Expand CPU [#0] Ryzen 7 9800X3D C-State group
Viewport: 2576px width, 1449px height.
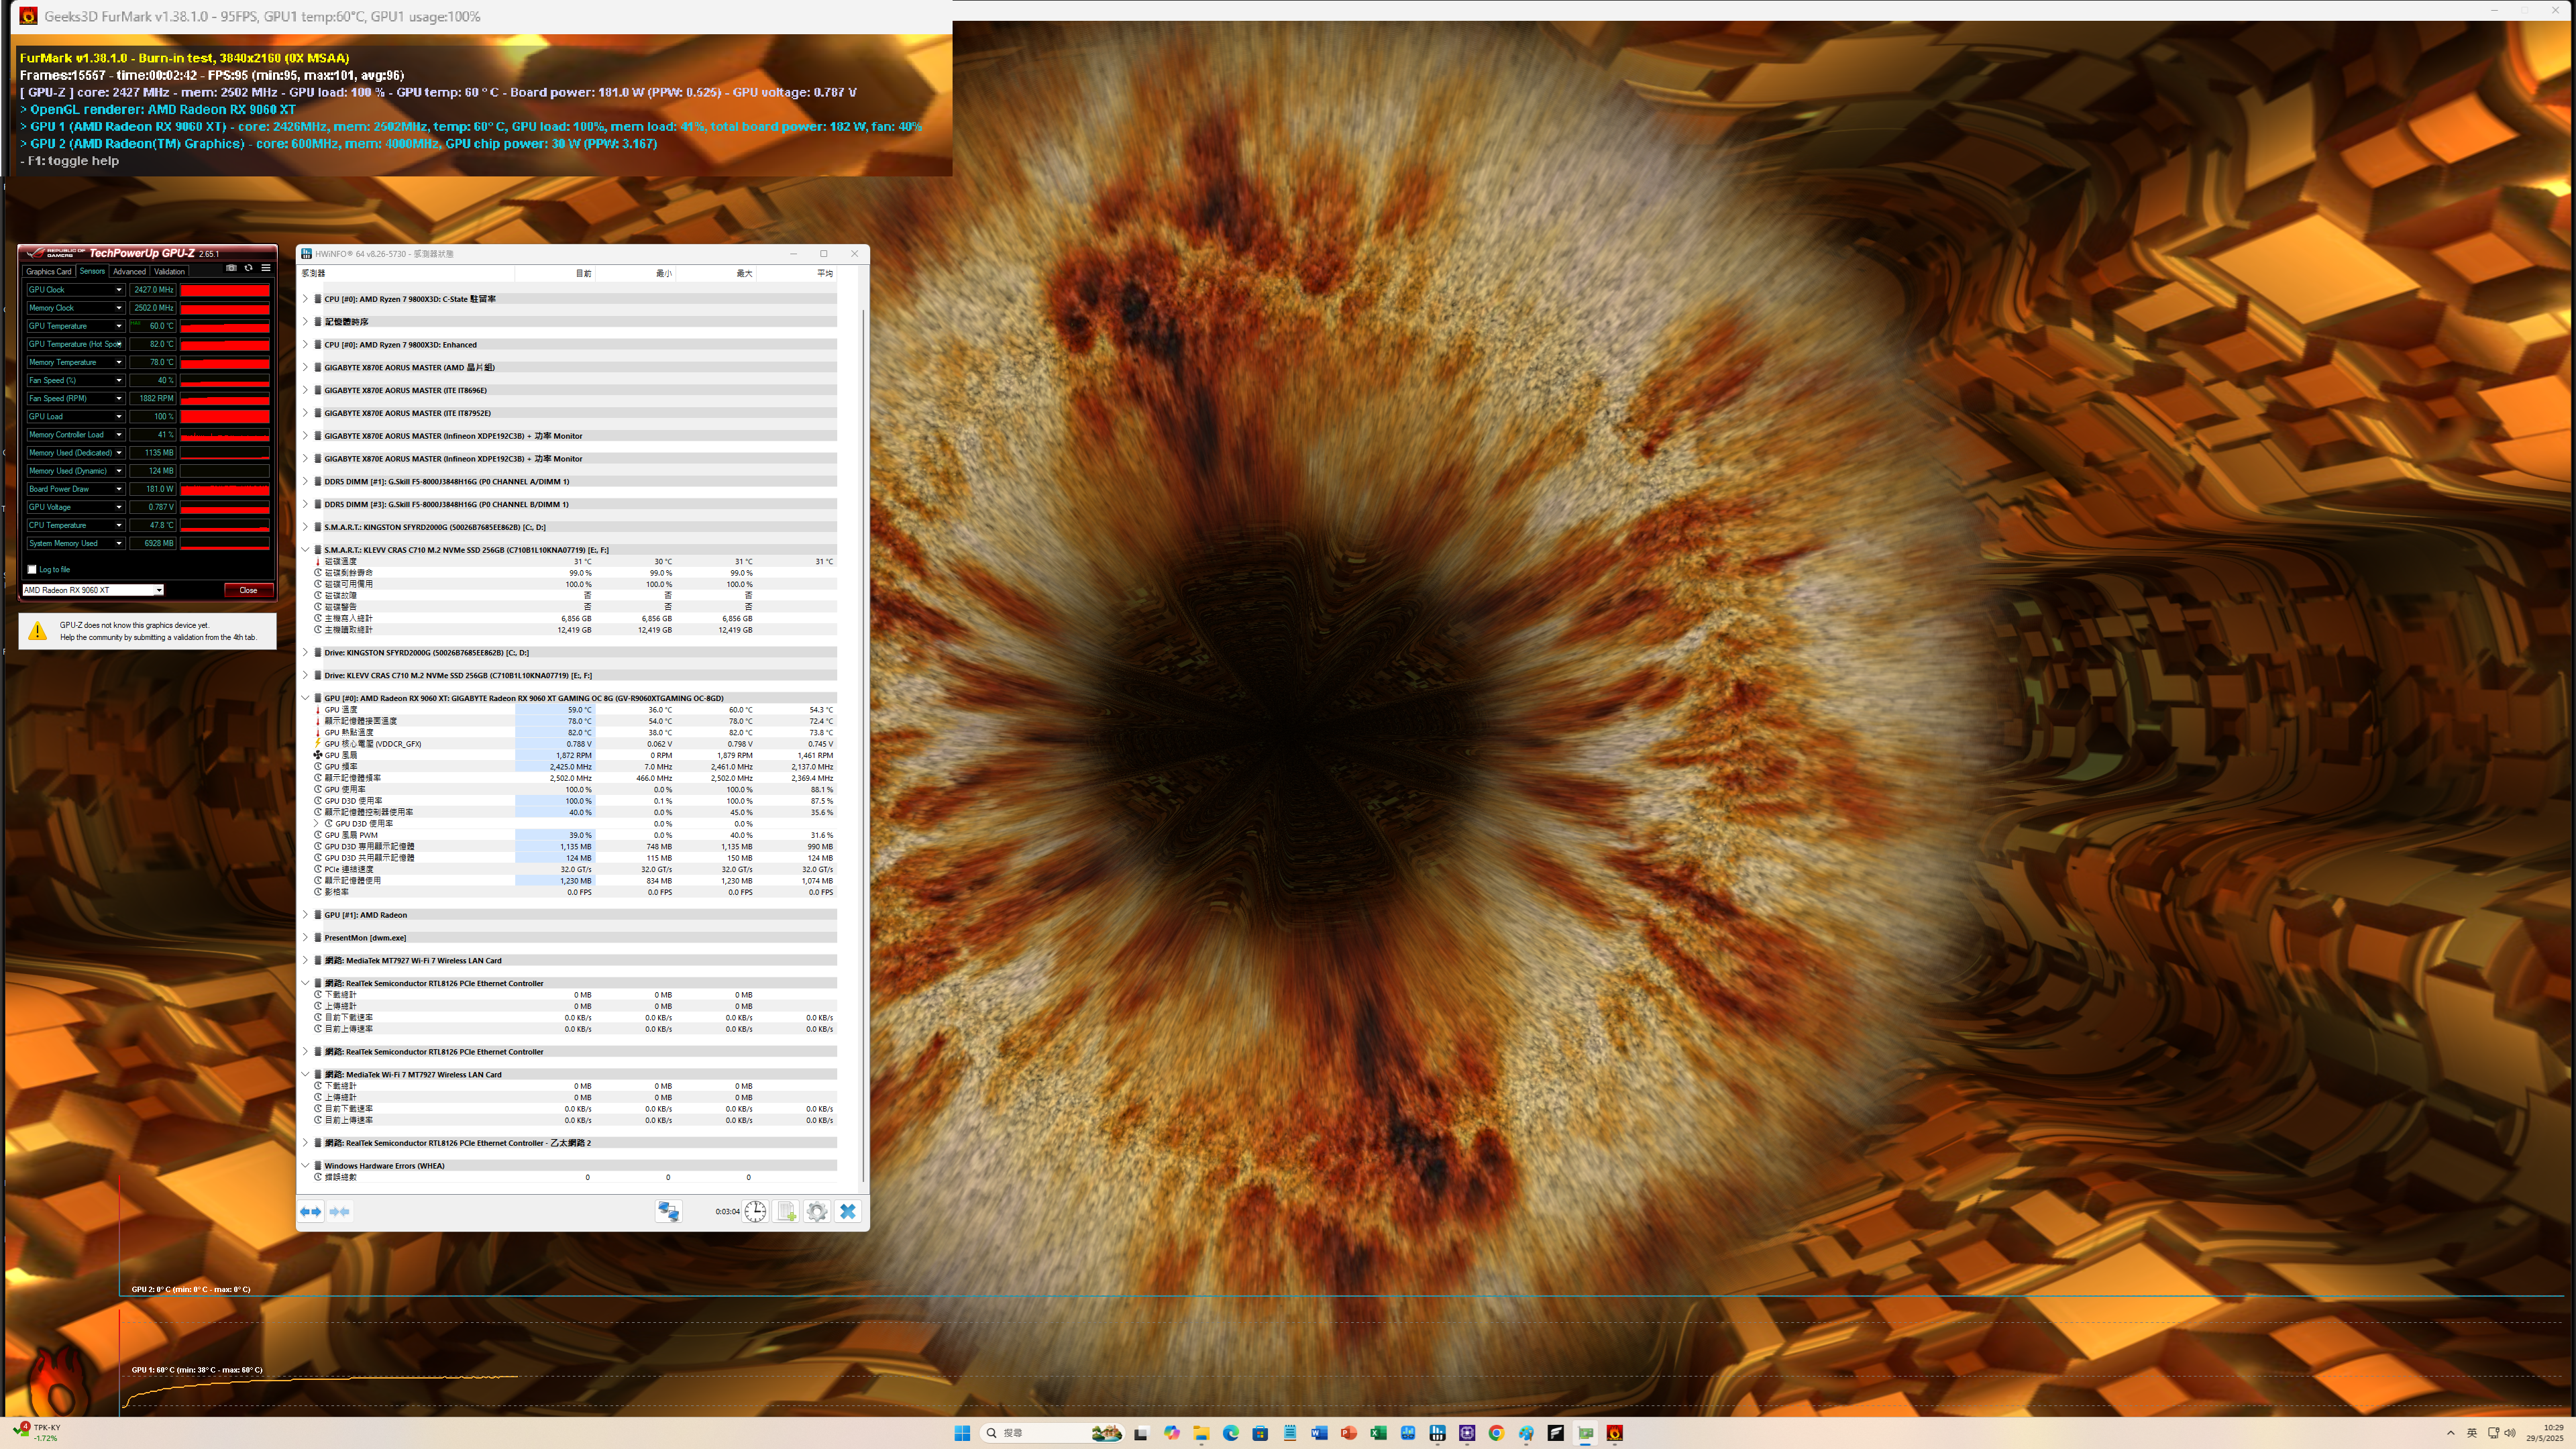[306, 299]
